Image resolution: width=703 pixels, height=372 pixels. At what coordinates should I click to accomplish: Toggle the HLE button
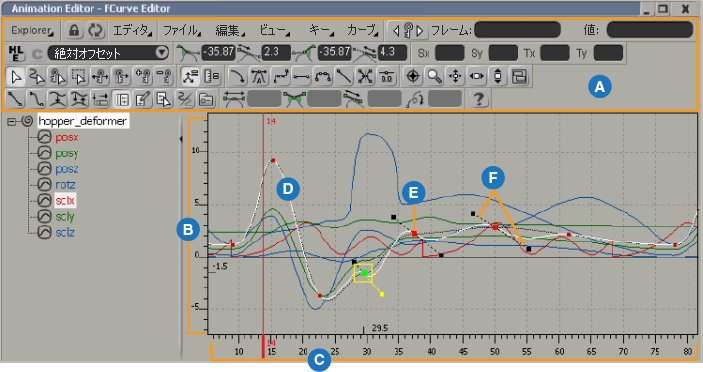tap(16, 53)
